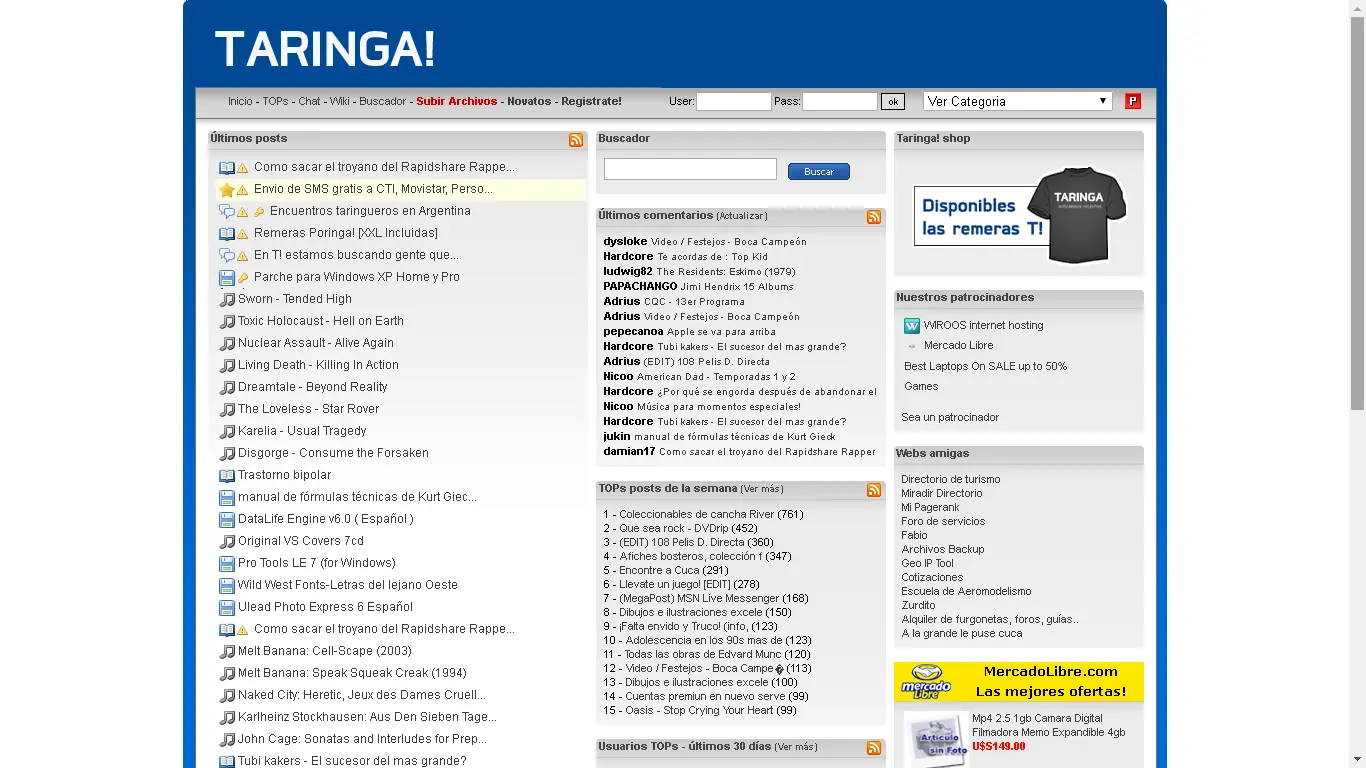Open TOPs from the navigation bar
The width and height of the screenshot is (1366, 768).
pyautogui.click(x=275, y=101)
